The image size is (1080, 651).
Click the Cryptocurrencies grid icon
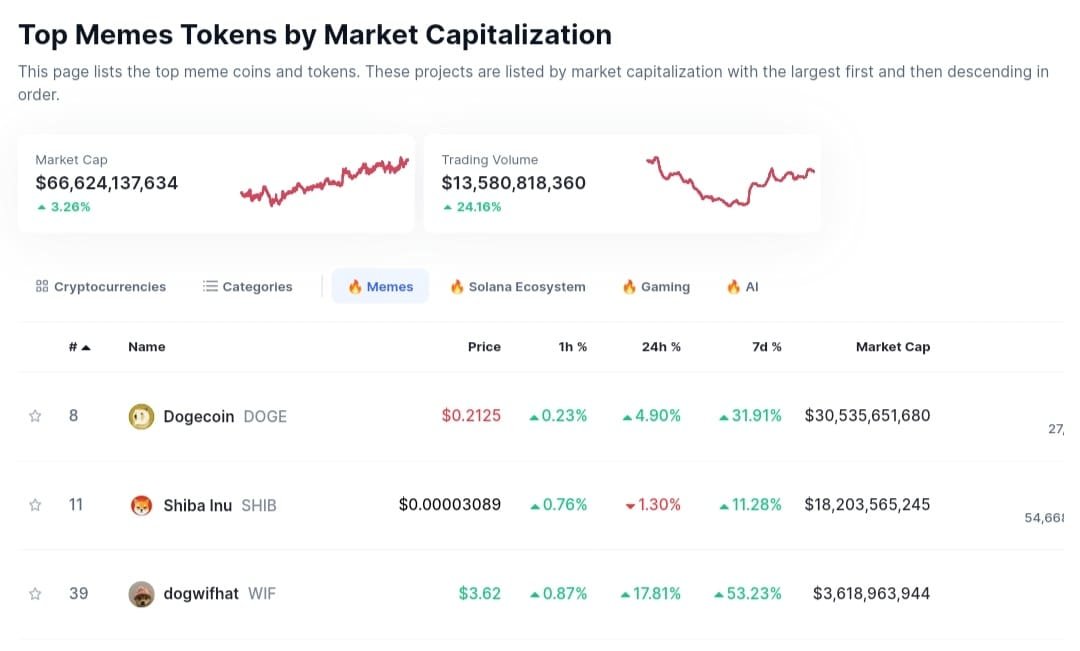pyautogui.click(x=42, y=286)
